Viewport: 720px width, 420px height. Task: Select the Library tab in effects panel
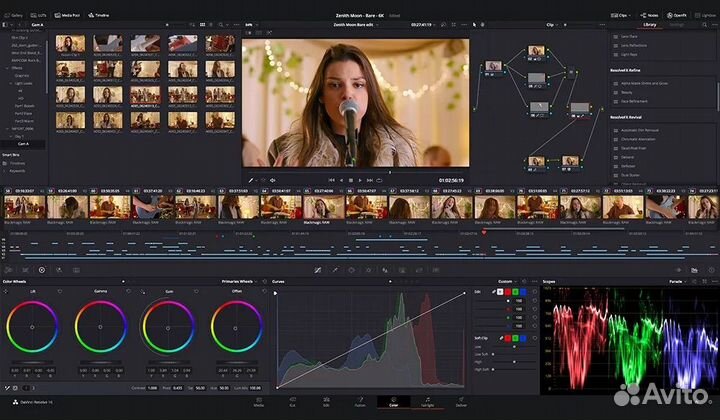point(650,24)
